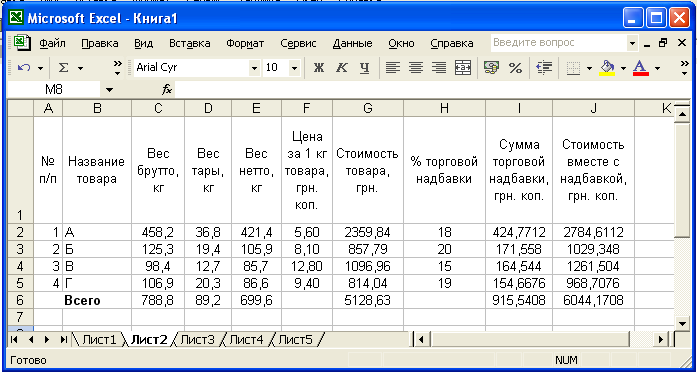The width and height of the screenshot is (697, 372).
Task: Apply currency format icon
Action: (491, 68)
